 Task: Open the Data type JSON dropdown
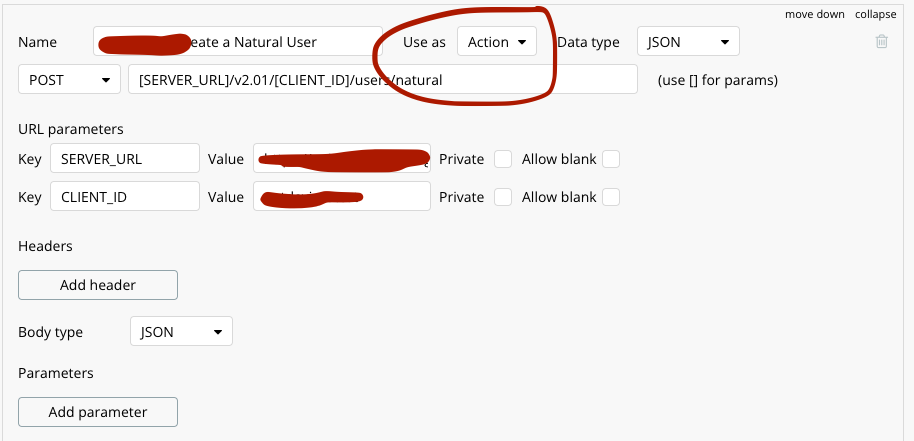[x=688, y=42]
